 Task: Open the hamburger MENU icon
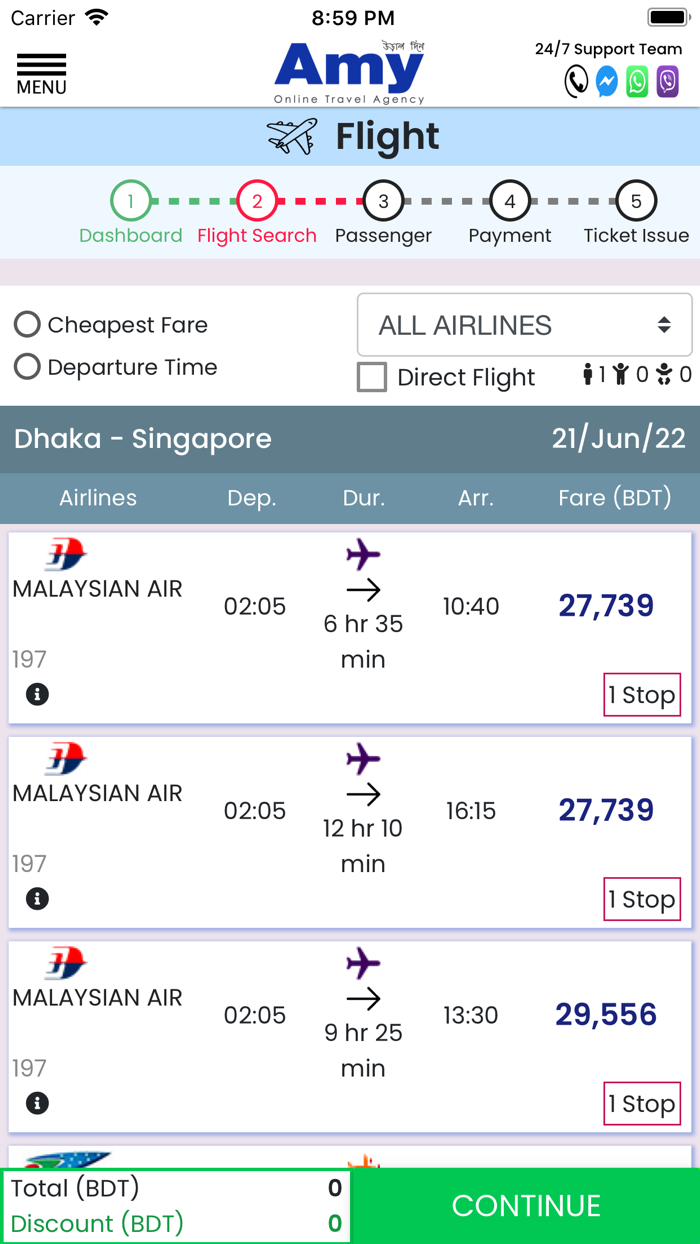(41, 74)
